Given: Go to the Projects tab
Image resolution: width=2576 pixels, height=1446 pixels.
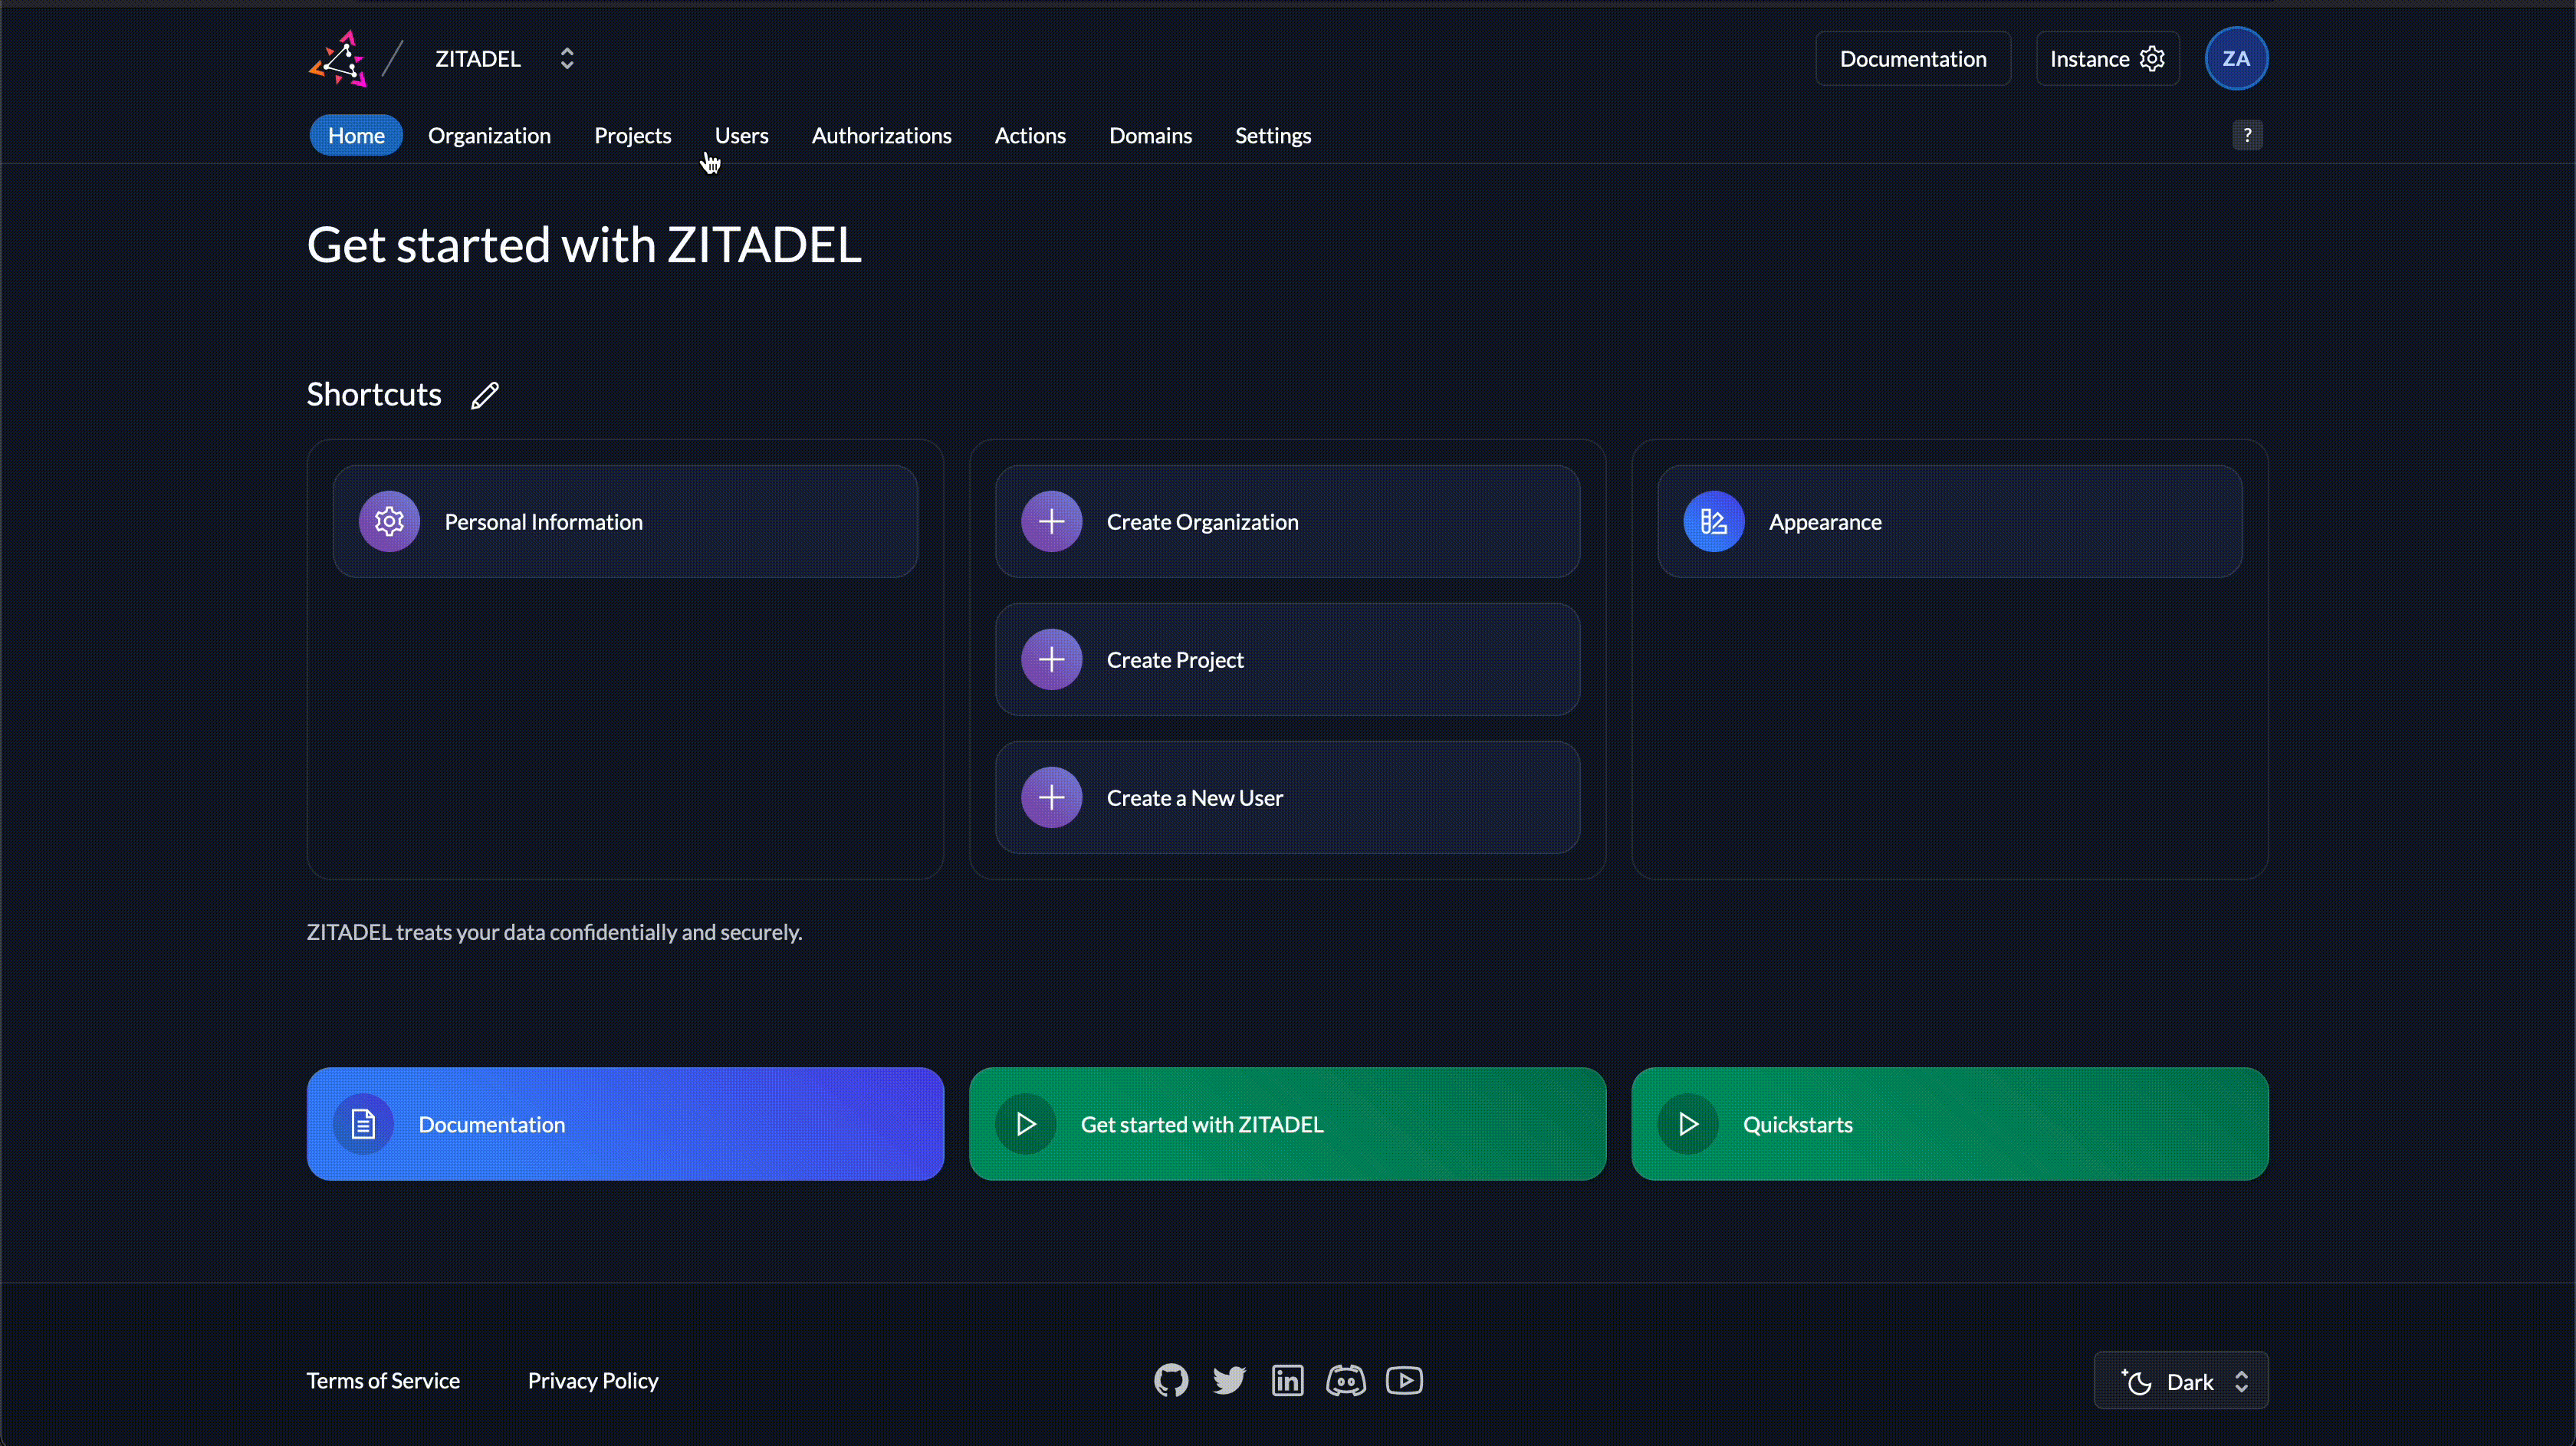Looking at the screenshot, I should point(632,136).
